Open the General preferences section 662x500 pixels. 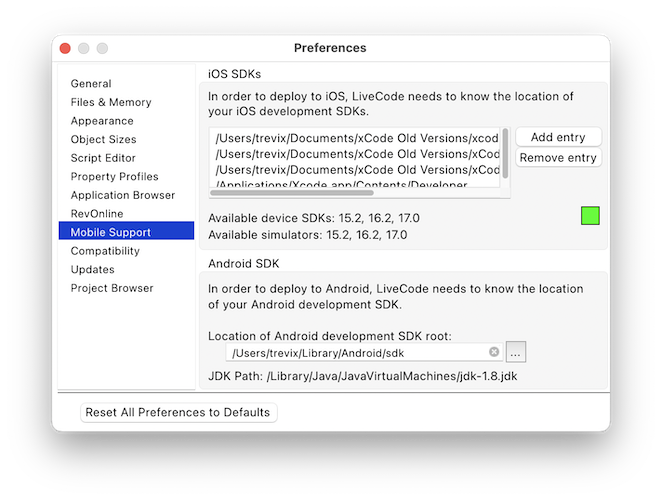pos(91,84)
